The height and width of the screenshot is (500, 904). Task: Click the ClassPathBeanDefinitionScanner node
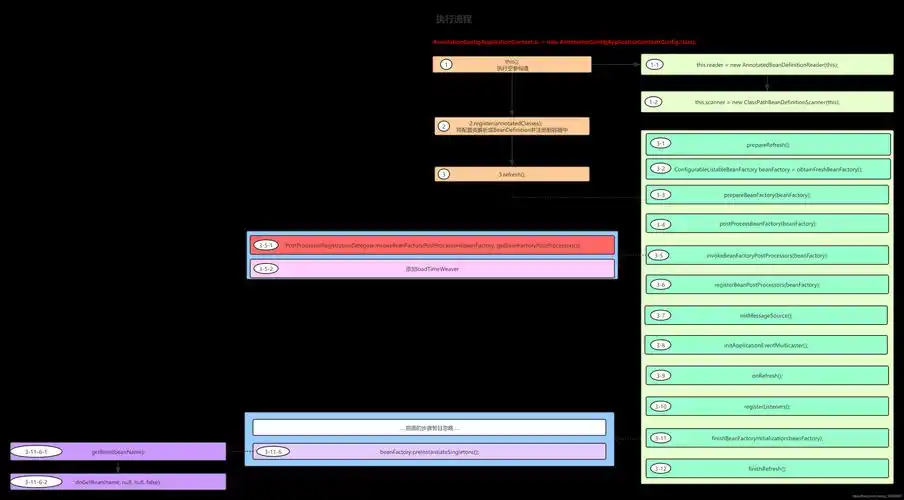pos(767,102)
